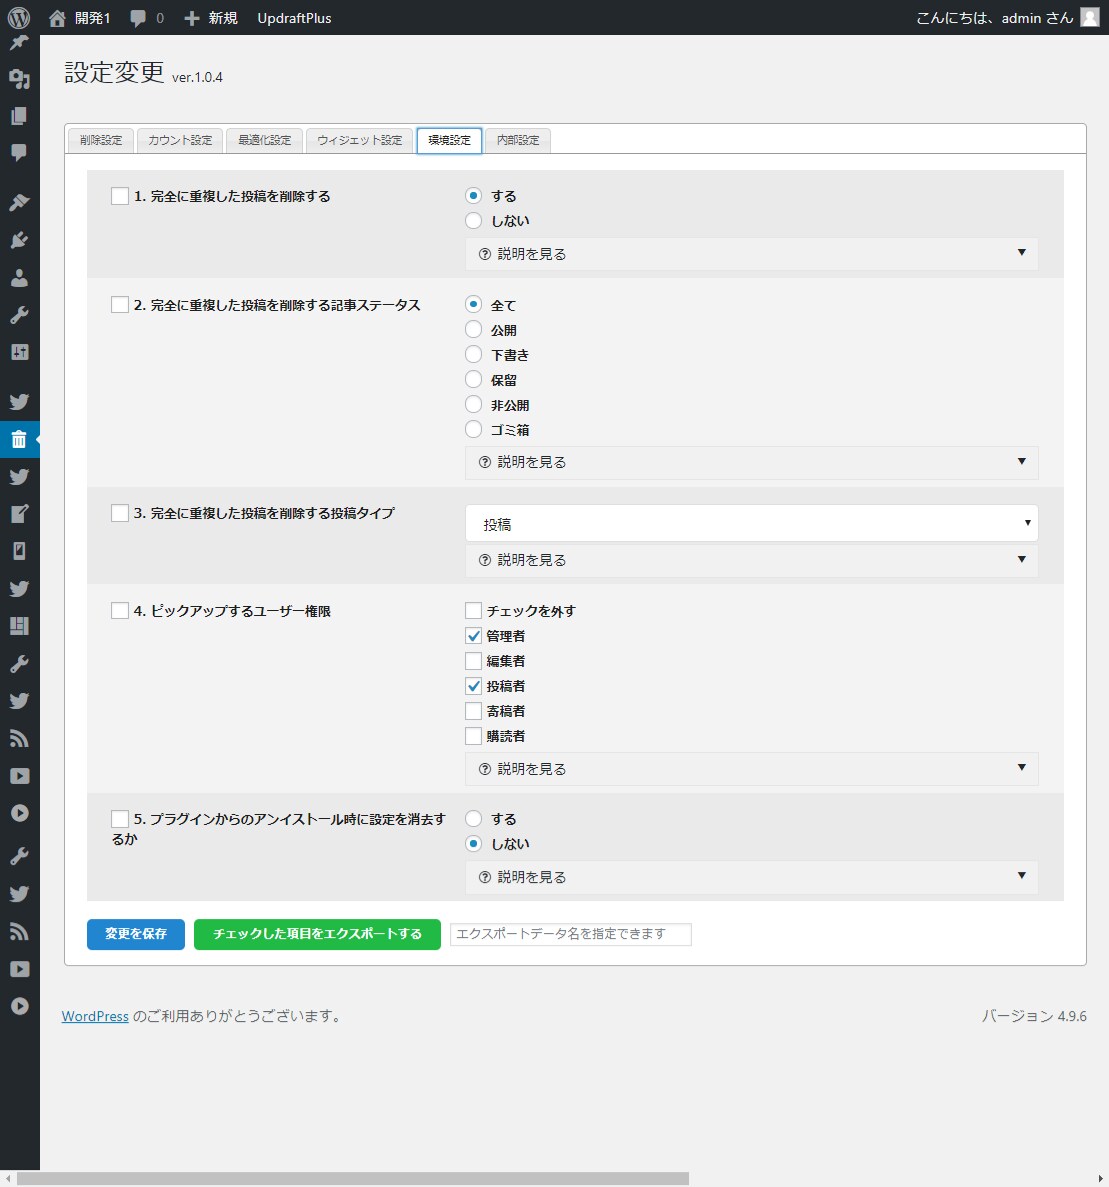Click the highlighted trash can sidebar icon
Screen dimensions: 1109x1187
19,439
